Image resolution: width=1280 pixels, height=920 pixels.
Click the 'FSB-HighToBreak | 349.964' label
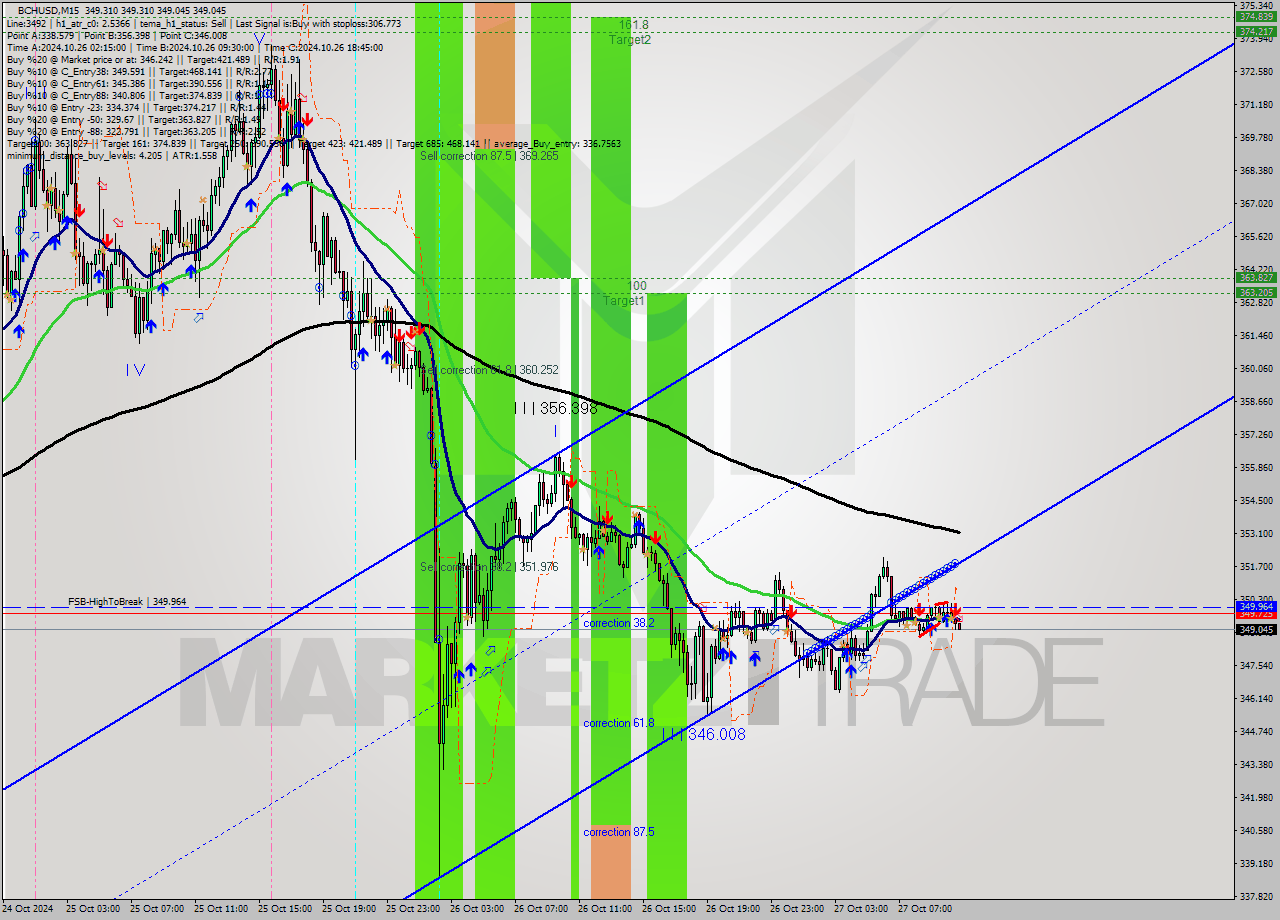(x=127, y=602)
